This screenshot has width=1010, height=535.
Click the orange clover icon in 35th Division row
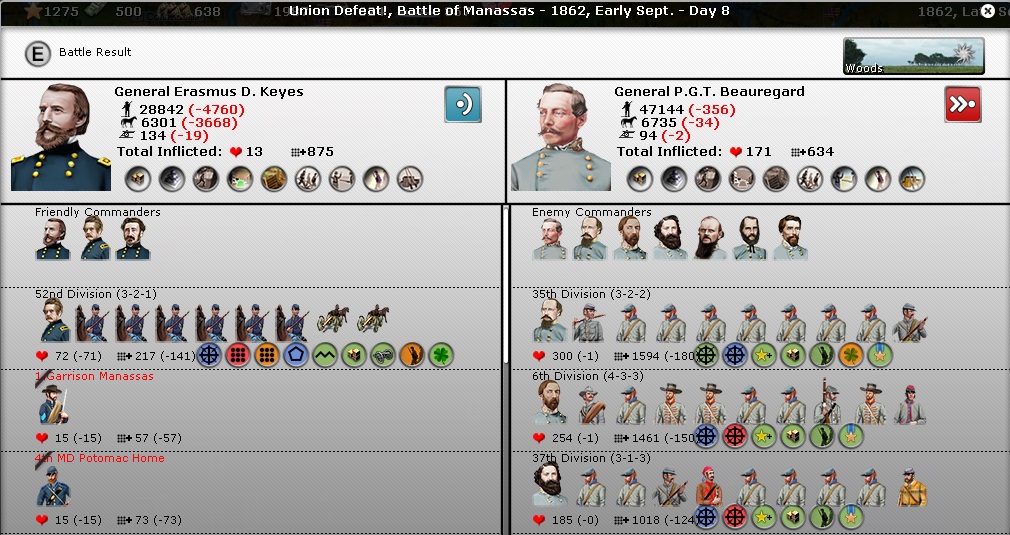tap(851, 355)
